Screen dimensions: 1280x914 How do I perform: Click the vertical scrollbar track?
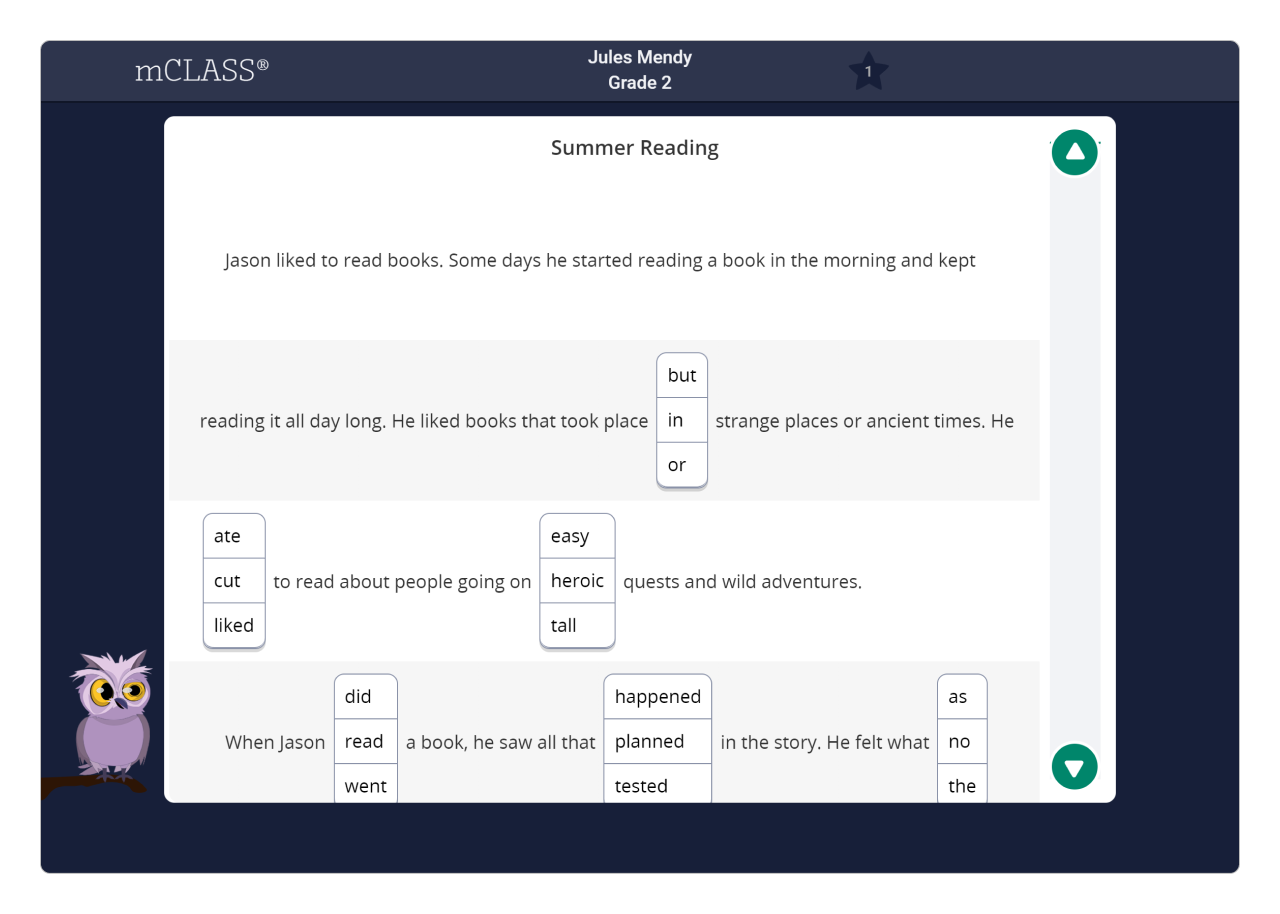pos(1075,460)
